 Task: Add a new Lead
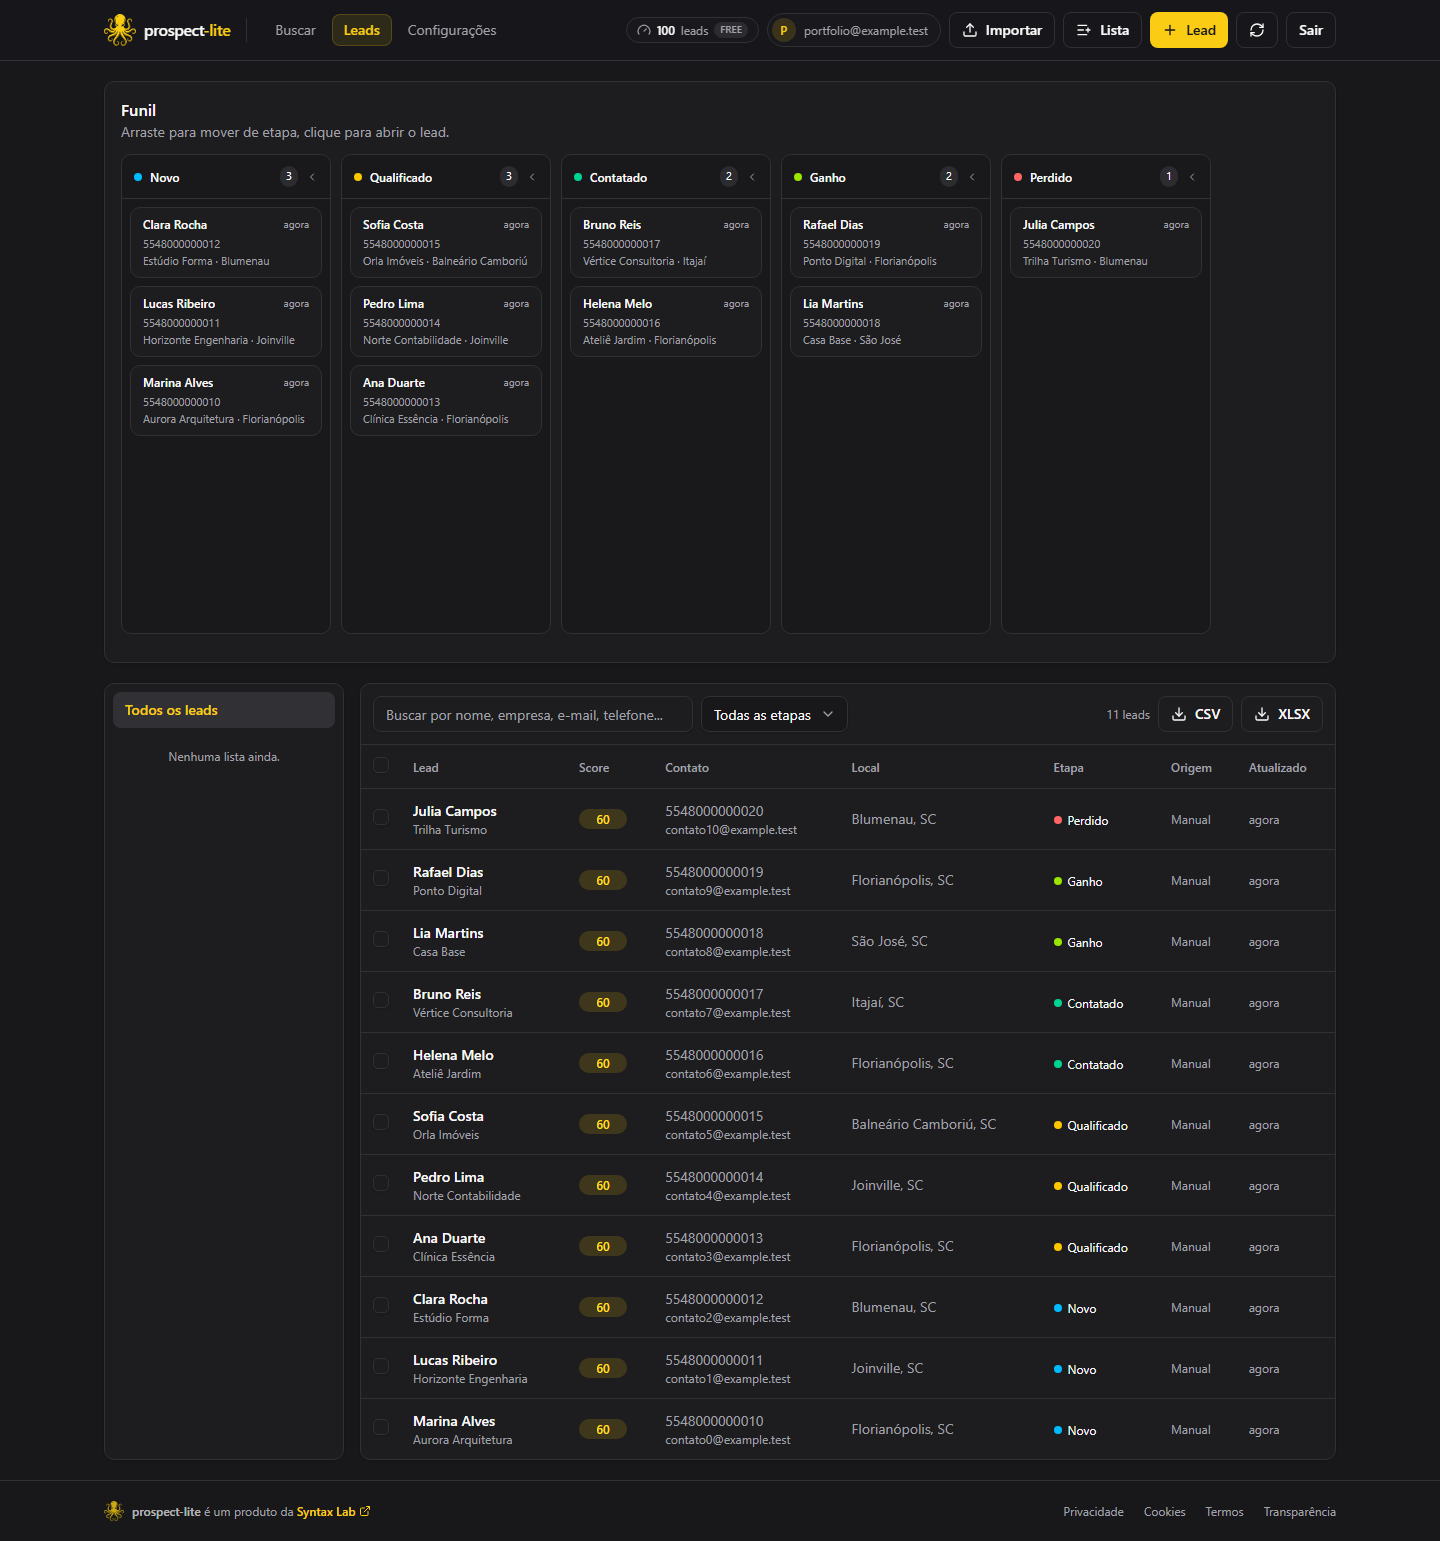click(x=1189, y=30)
